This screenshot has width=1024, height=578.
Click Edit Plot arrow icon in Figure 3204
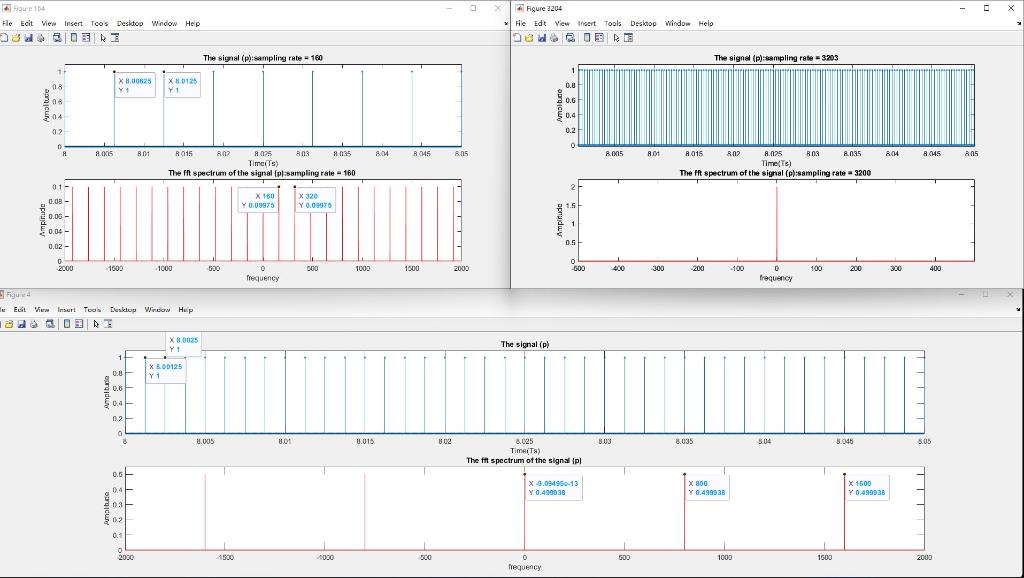(x=616, y=38)
